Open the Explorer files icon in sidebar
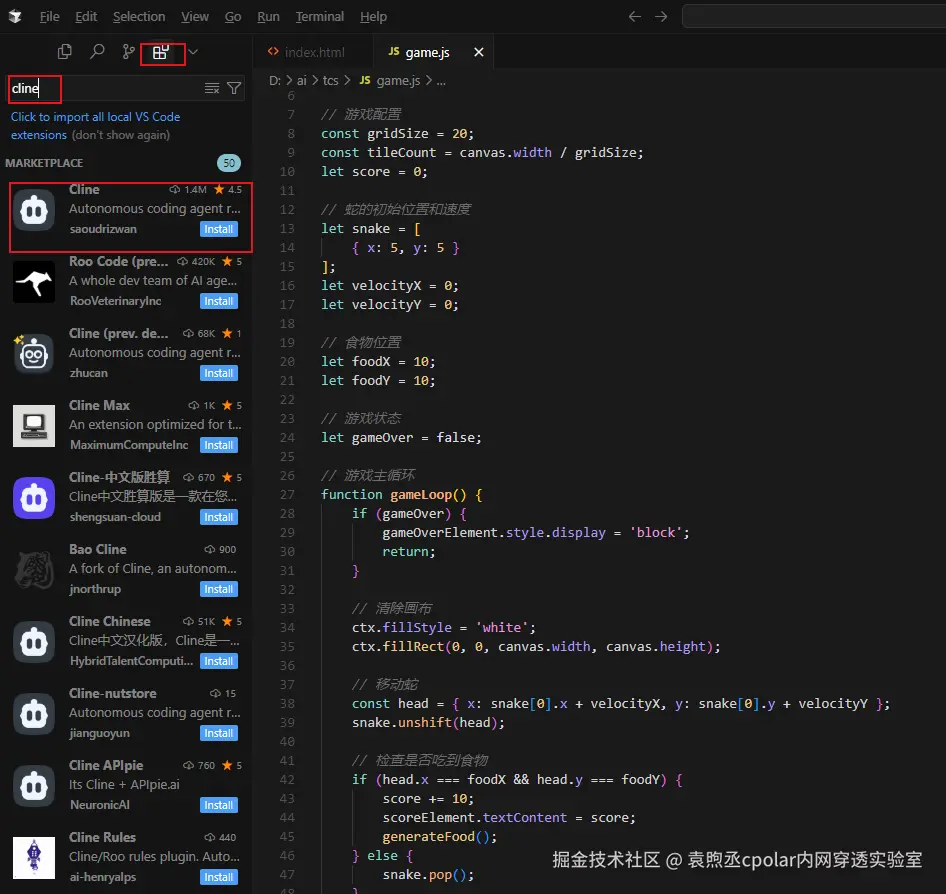 [65, 52]
